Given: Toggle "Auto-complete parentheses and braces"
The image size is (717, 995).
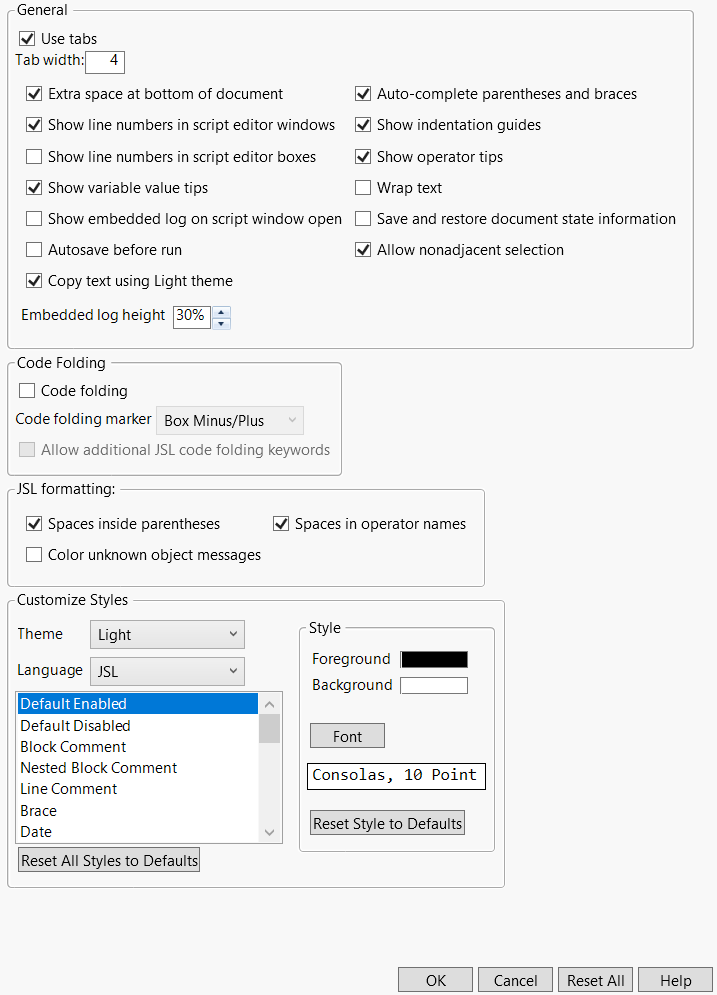Looking at the screenshot, I should [363, 93].
